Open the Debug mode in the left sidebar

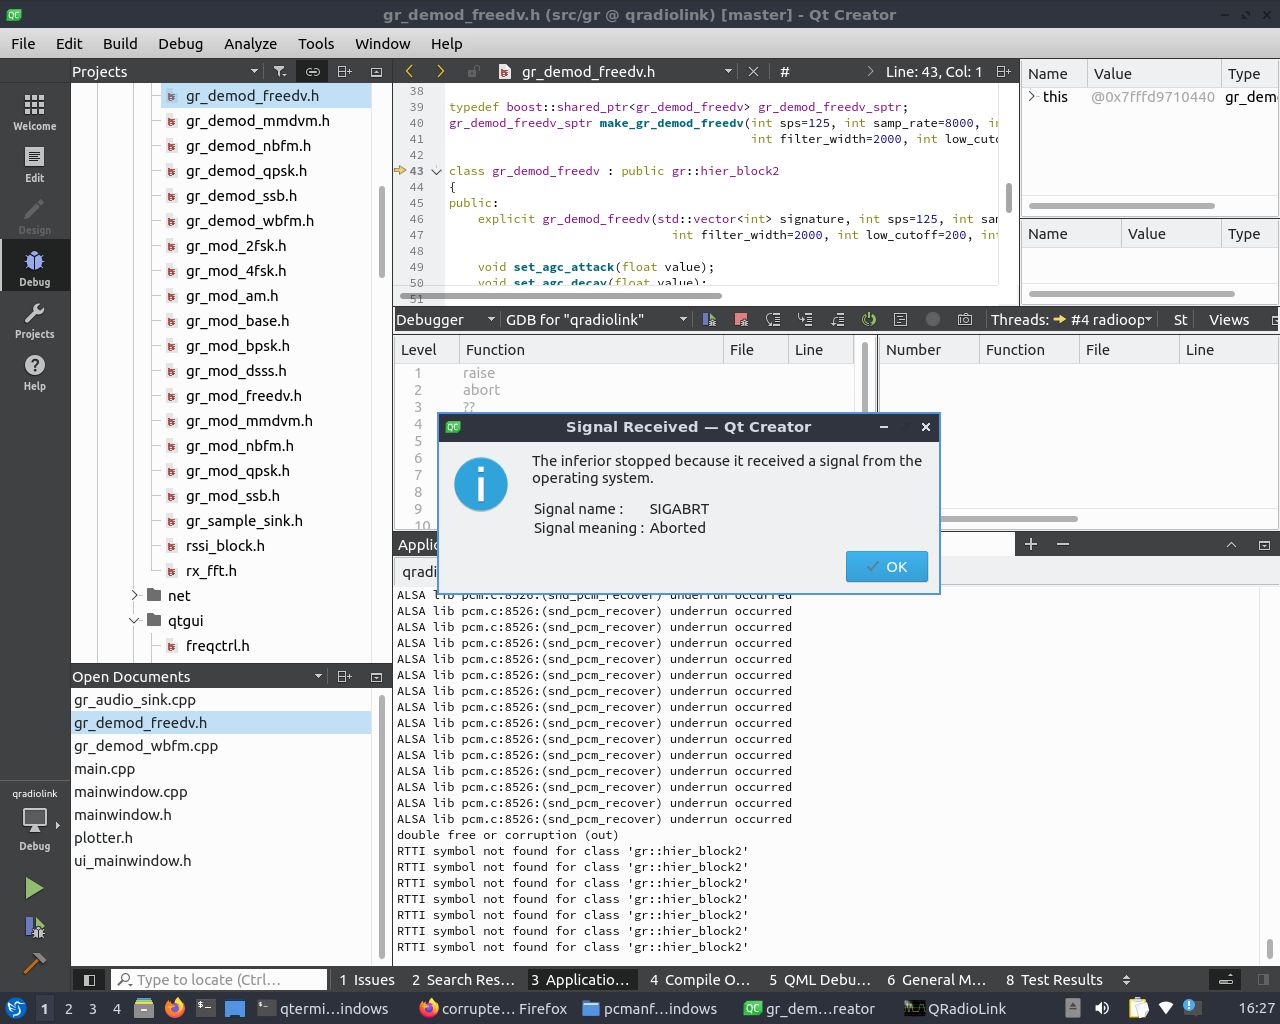pyautogui.click(x=35, y=265)
